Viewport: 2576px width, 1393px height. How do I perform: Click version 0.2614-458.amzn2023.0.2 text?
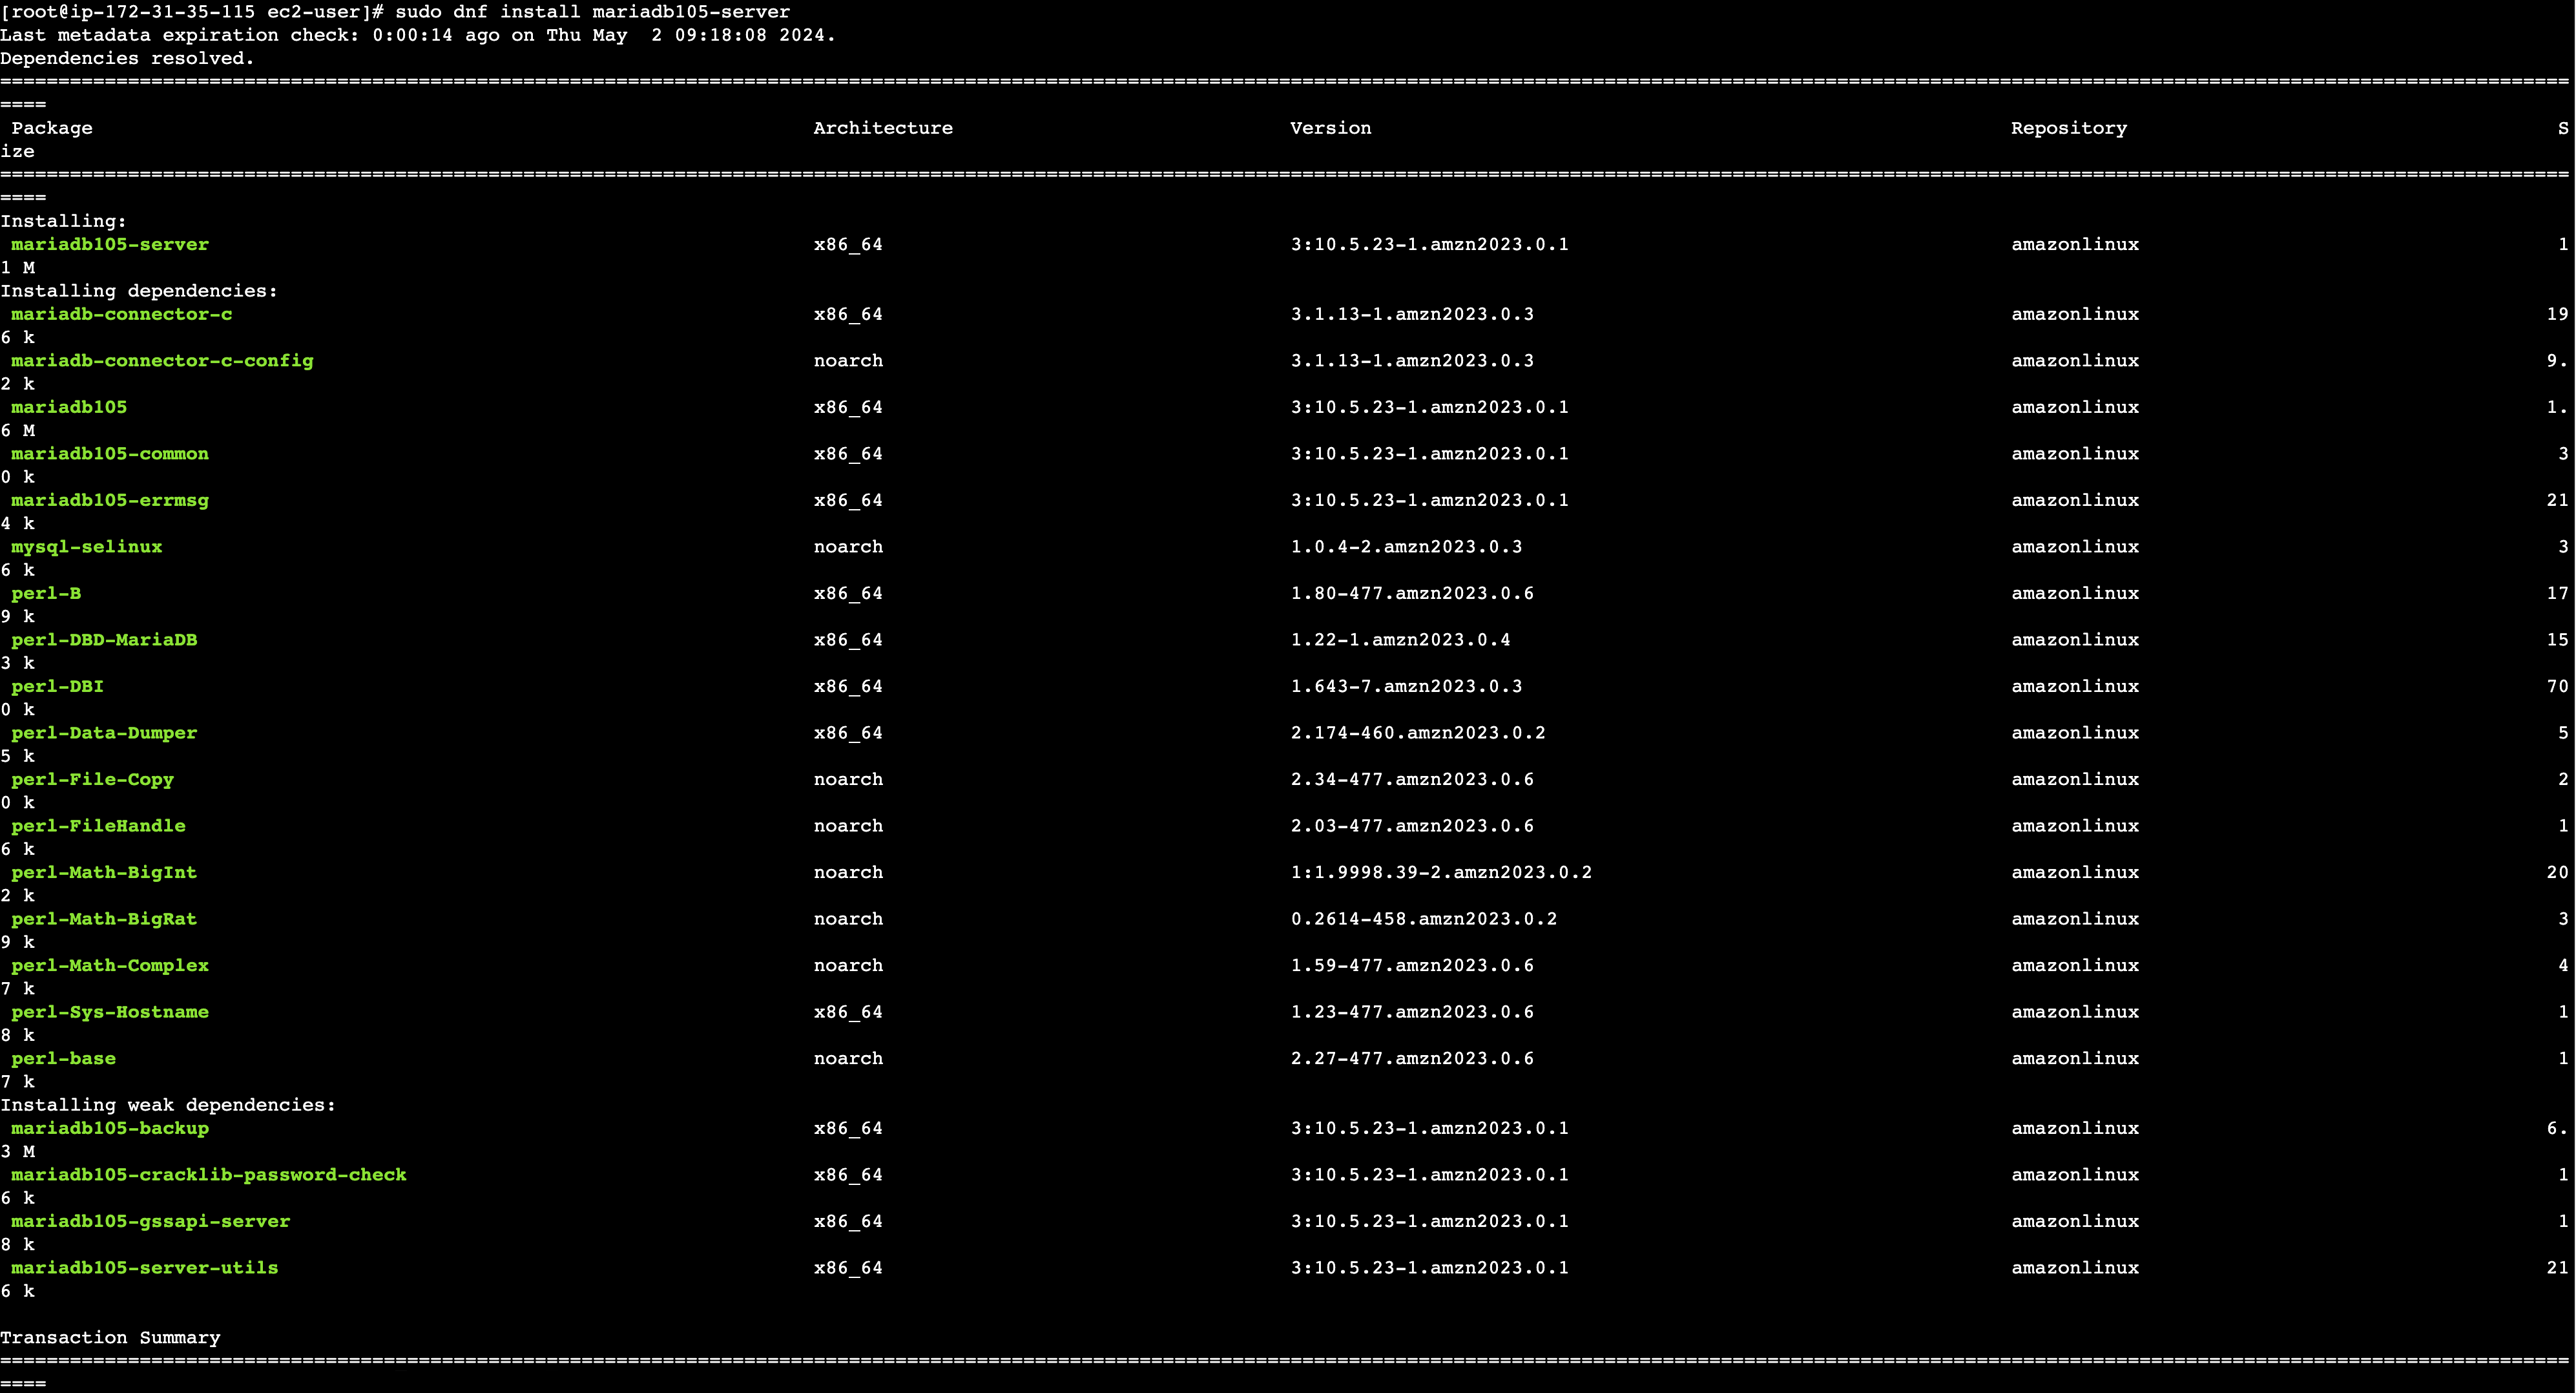pyautogui.click(x=1424, y=919)
